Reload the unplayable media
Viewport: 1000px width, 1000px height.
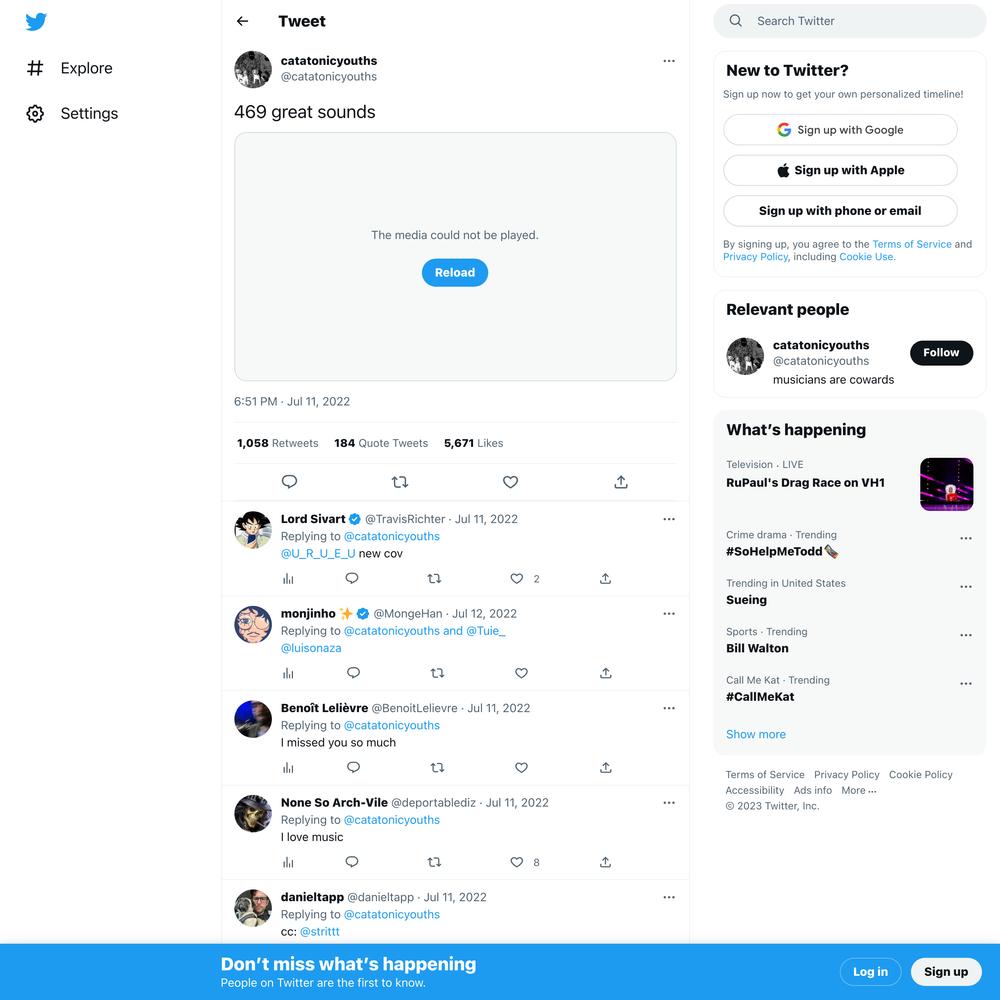[455, 272]
